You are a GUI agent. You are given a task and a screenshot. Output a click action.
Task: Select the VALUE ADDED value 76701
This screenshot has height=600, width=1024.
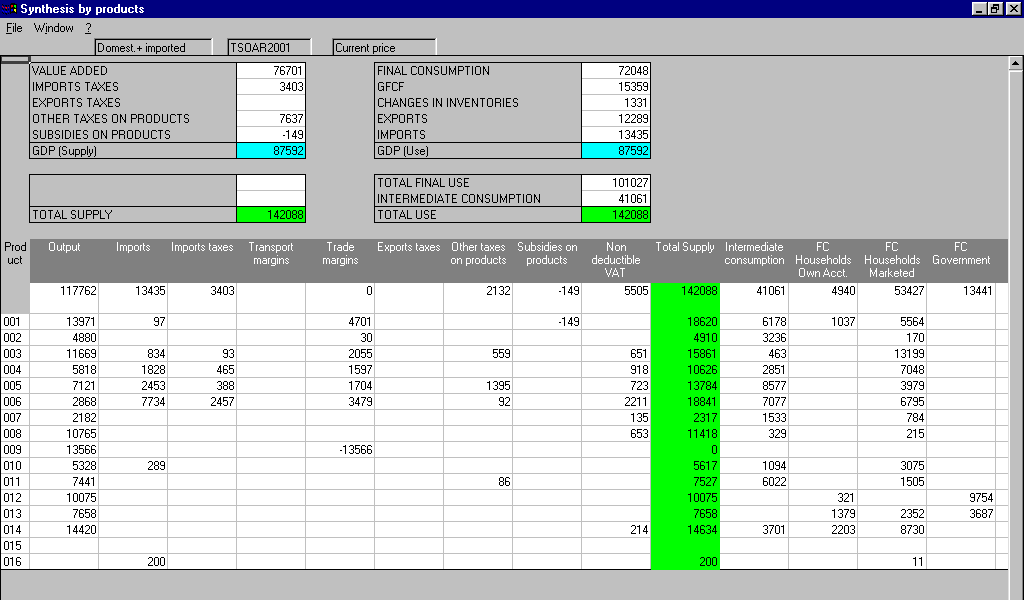(x=271, y=71)
